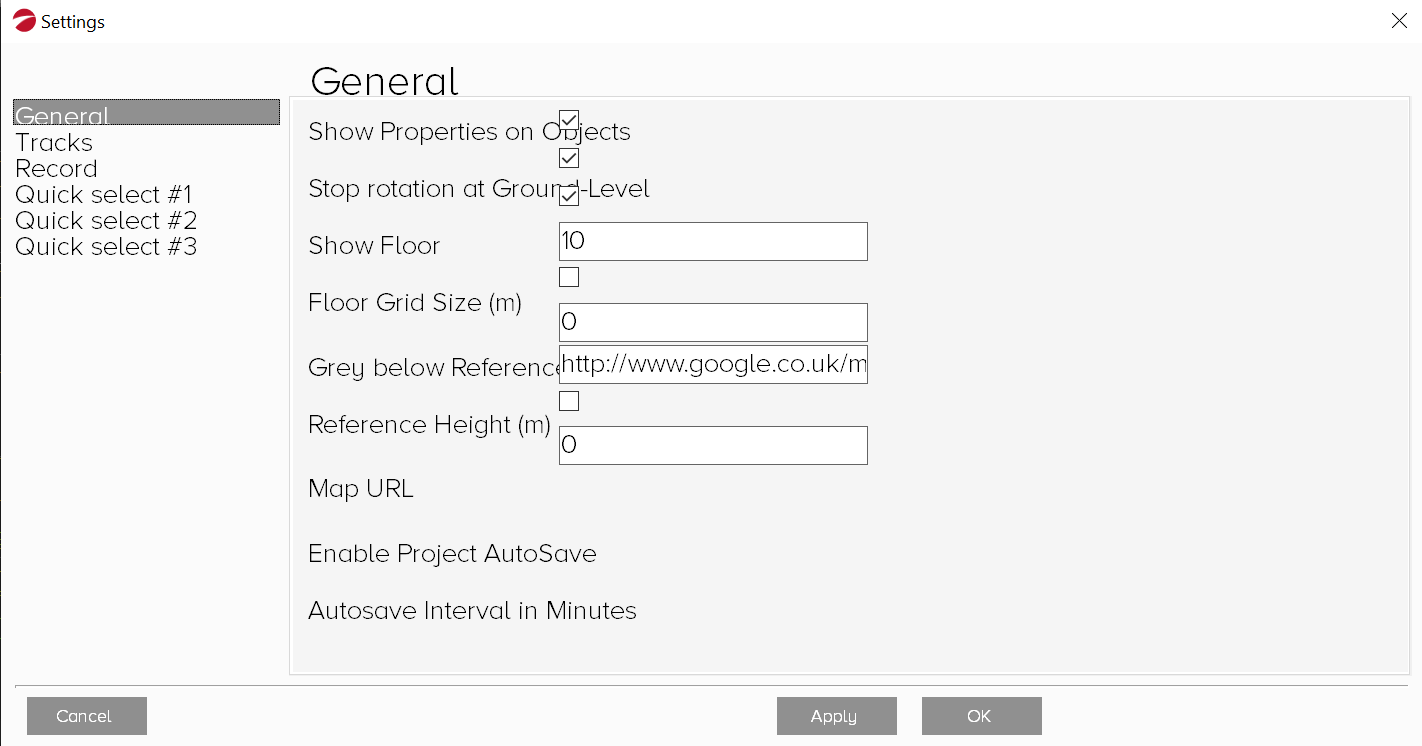Open the Tracks settings category
The height and width of the screenshot is (746, 1422).
click(x=54, y=143)
